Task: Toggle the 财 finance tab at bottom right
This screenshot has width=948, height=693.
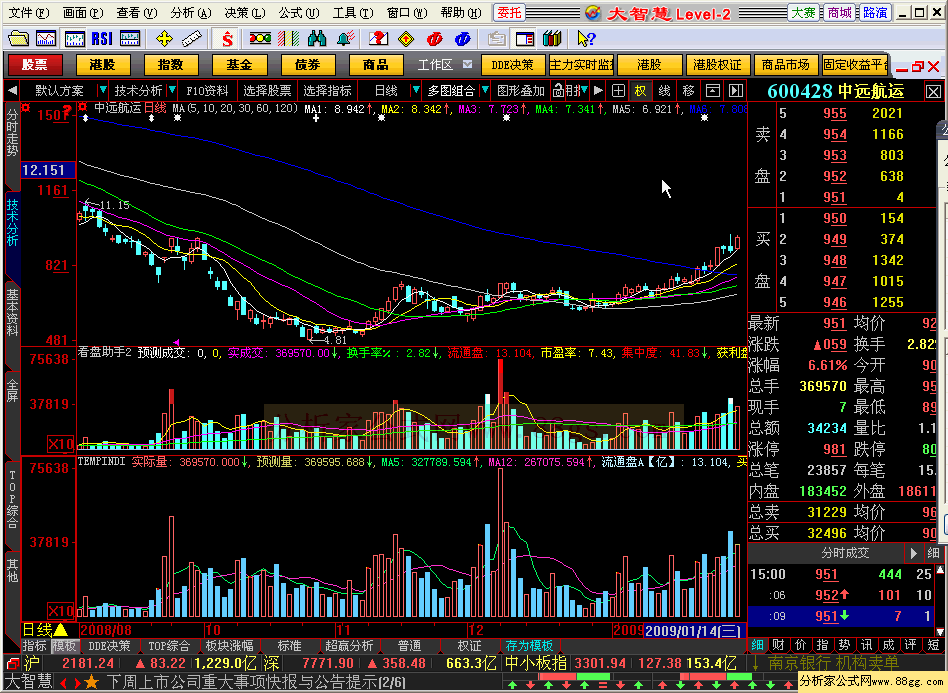Action: point(779,645)
